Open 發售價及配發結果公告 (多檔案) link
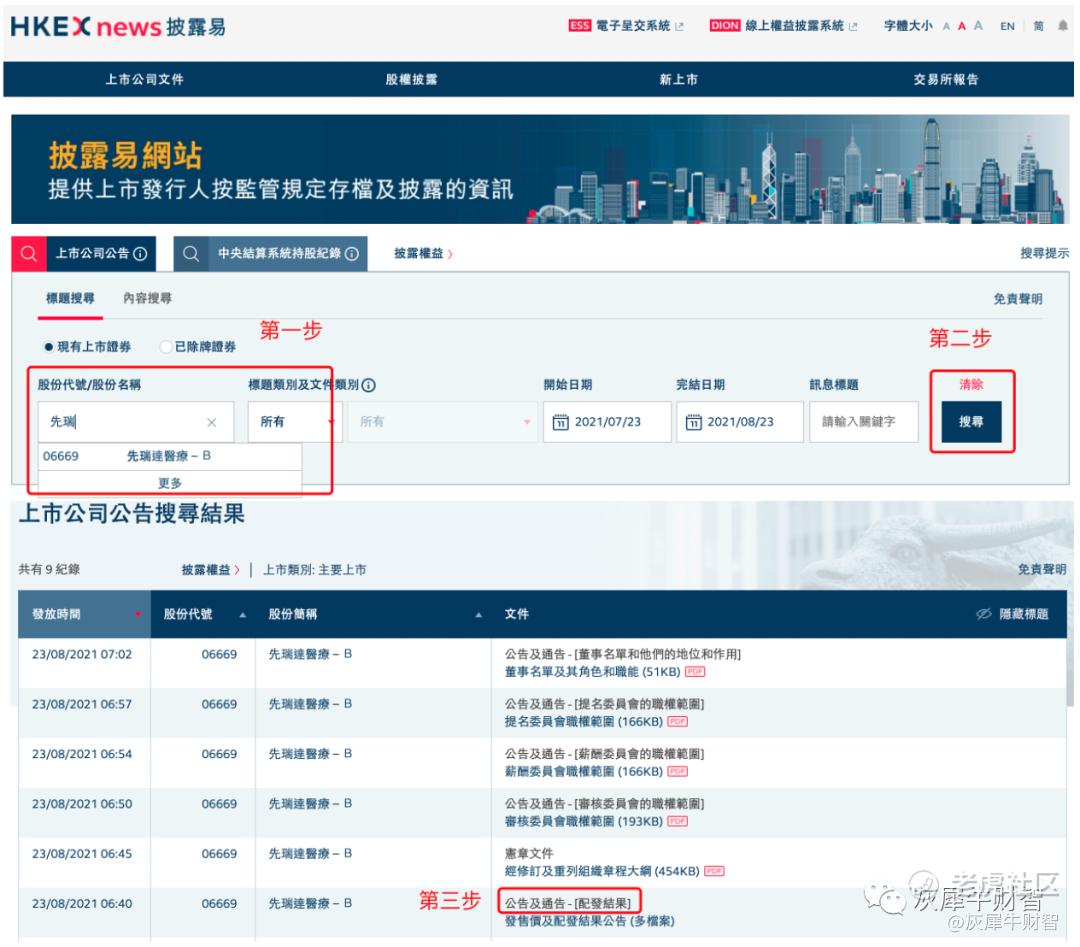This screenshot has width=1080, height=947. coord(590,921)
